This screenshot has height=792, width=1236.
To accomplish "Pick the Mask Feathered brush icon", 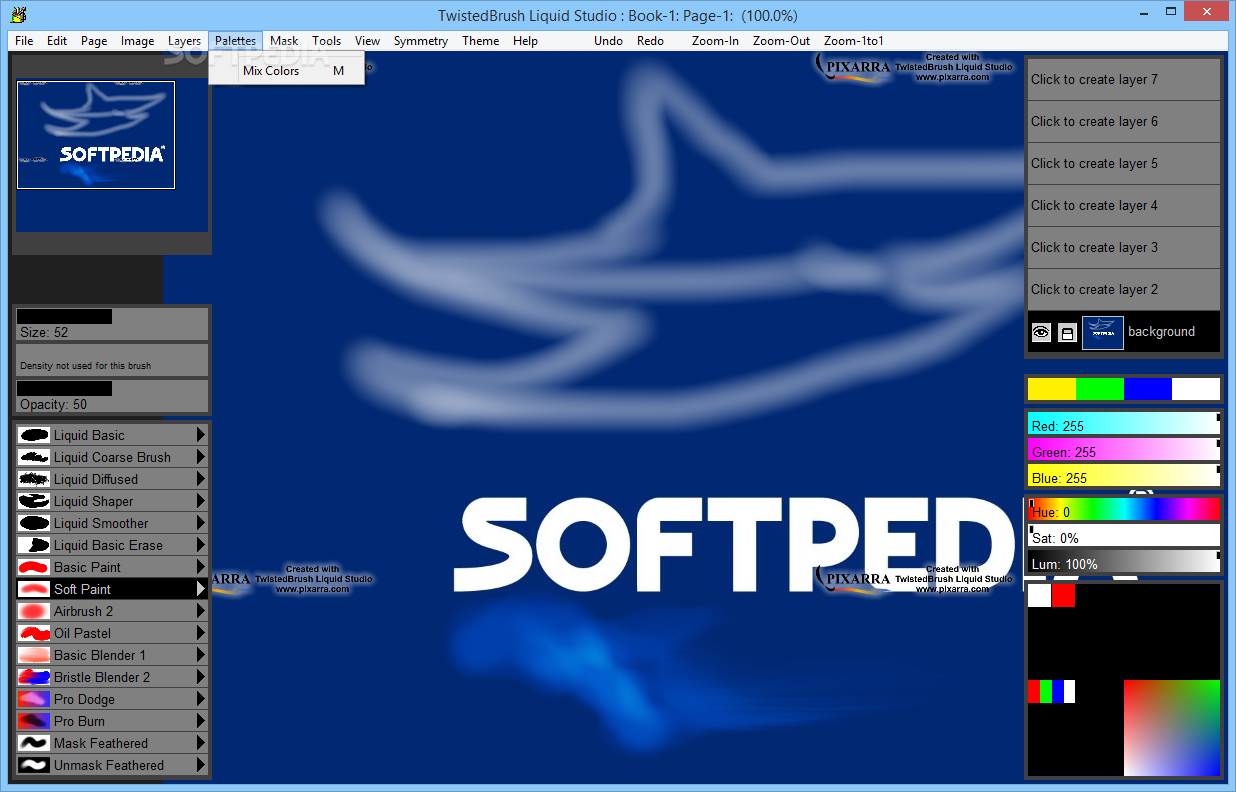I will tap(34, 743).
